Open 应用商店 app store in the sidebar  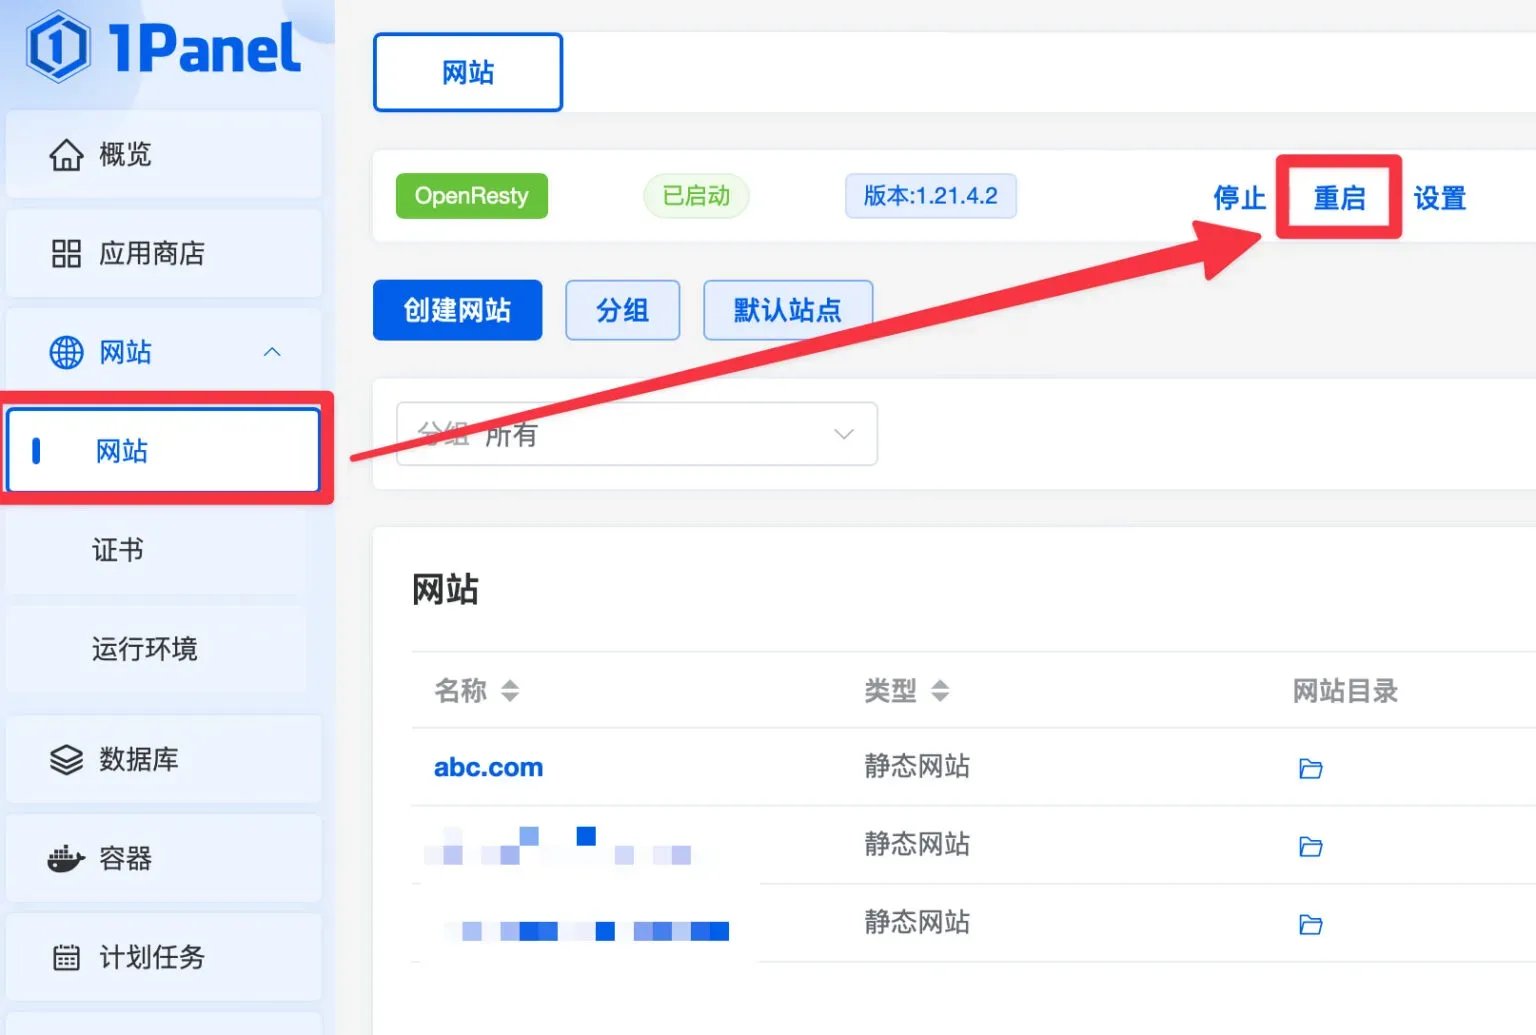pyautogui.click(x=164, y=253)
